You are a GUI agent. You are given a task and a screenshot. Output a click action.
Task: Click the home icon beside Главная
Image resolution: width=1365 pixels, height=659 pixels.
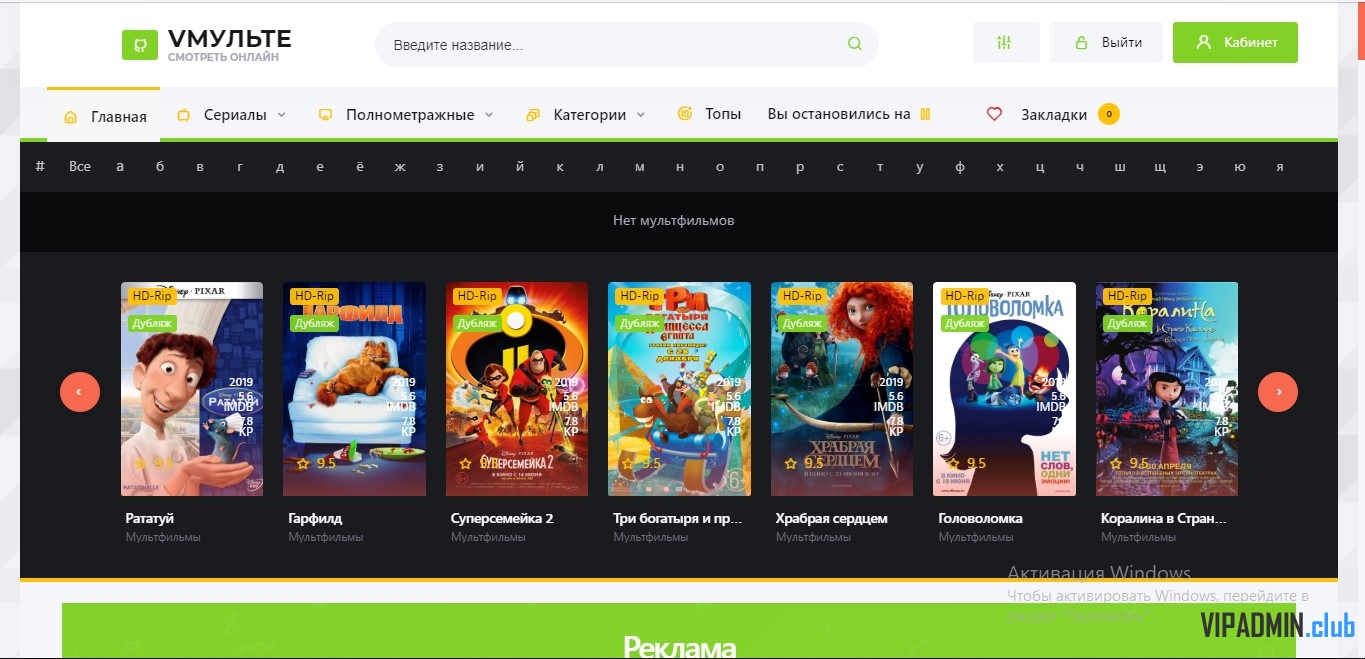[x=70, y=117]
